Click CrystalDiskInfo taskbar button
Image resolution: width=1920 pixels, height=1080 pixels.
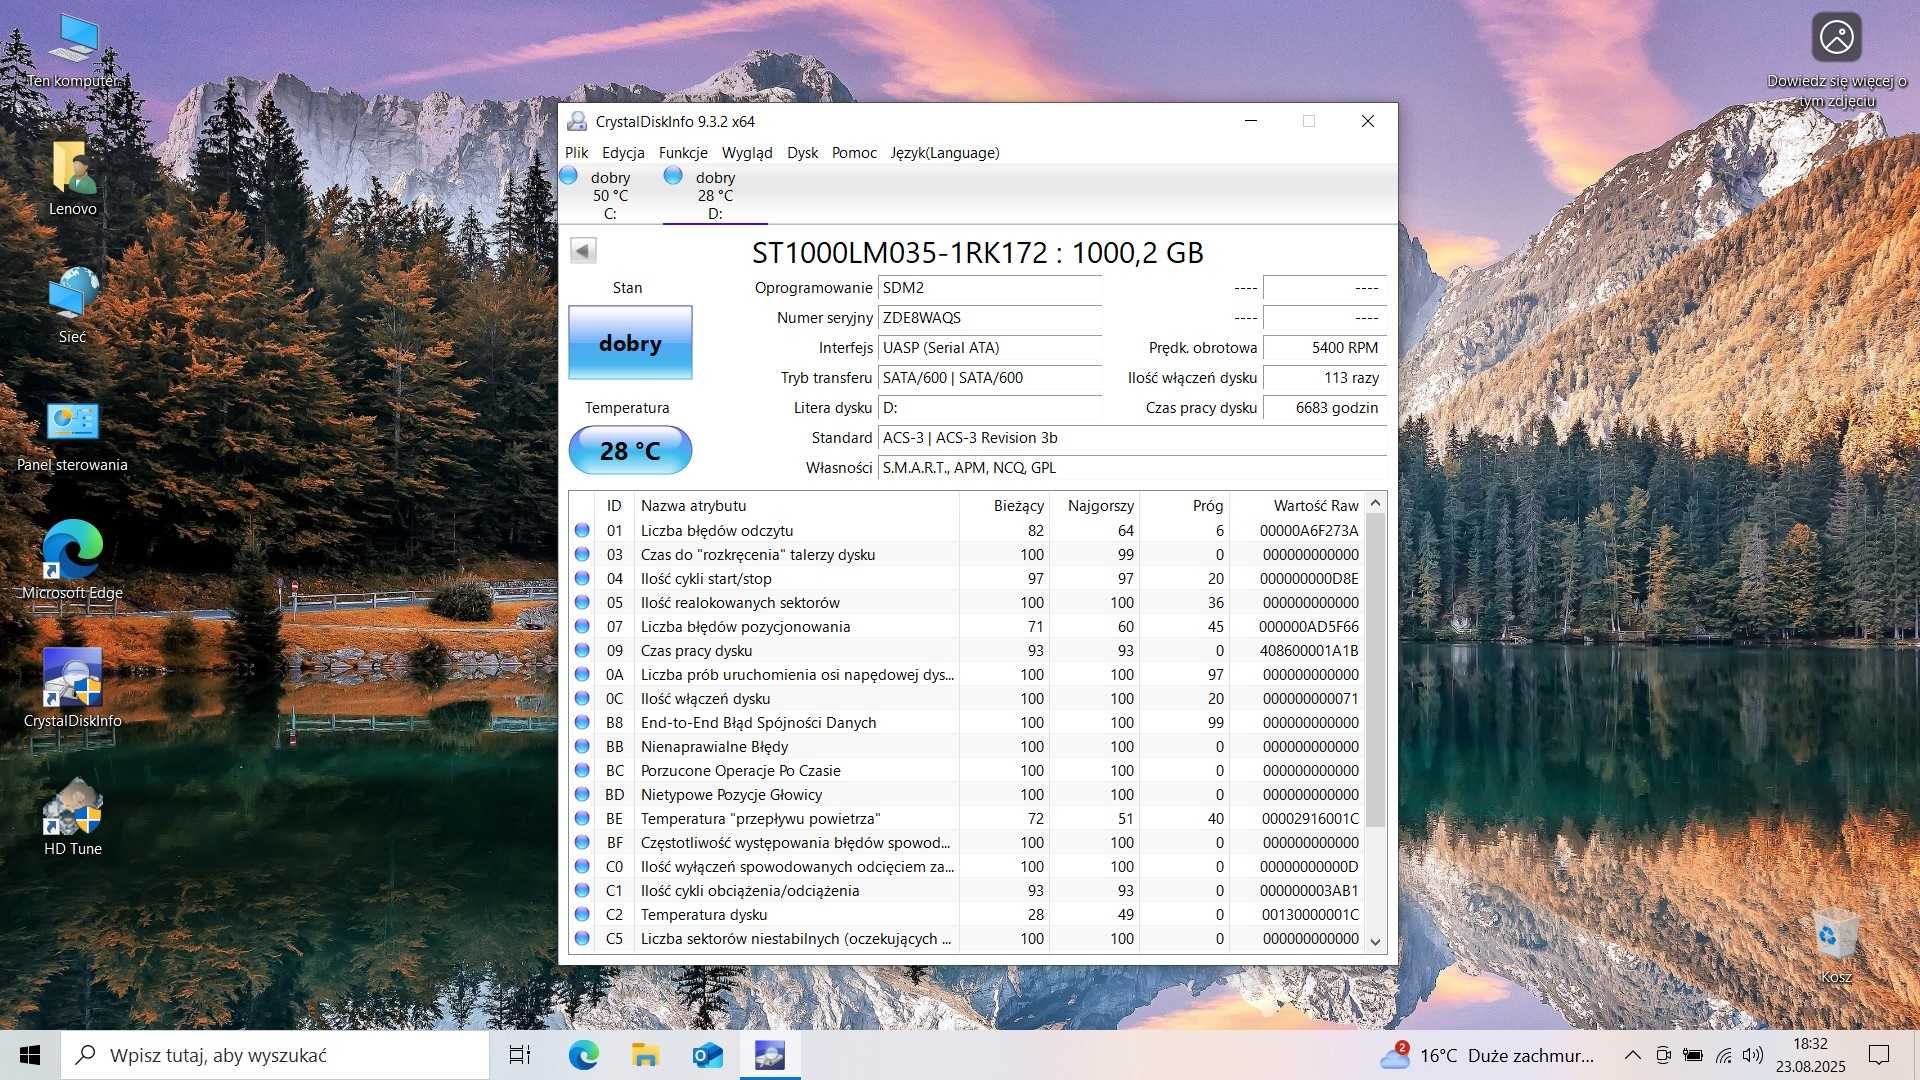click(x=770, y=1055)
